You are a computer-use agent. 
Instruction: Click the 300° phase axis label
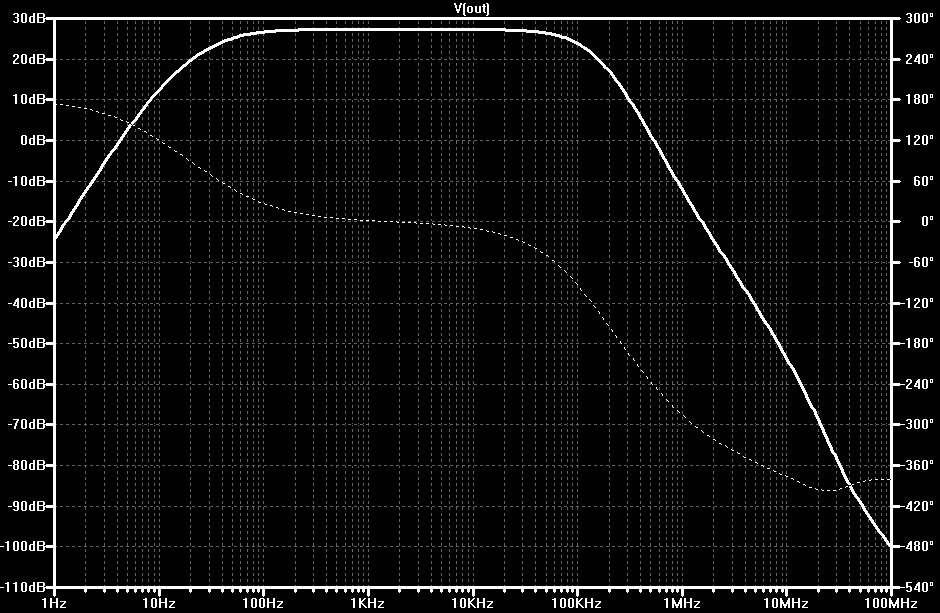tap(919, 19)
